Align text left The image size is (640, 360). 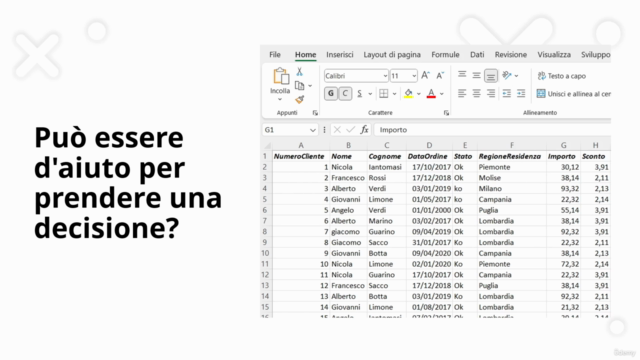(x=462, y=93)
